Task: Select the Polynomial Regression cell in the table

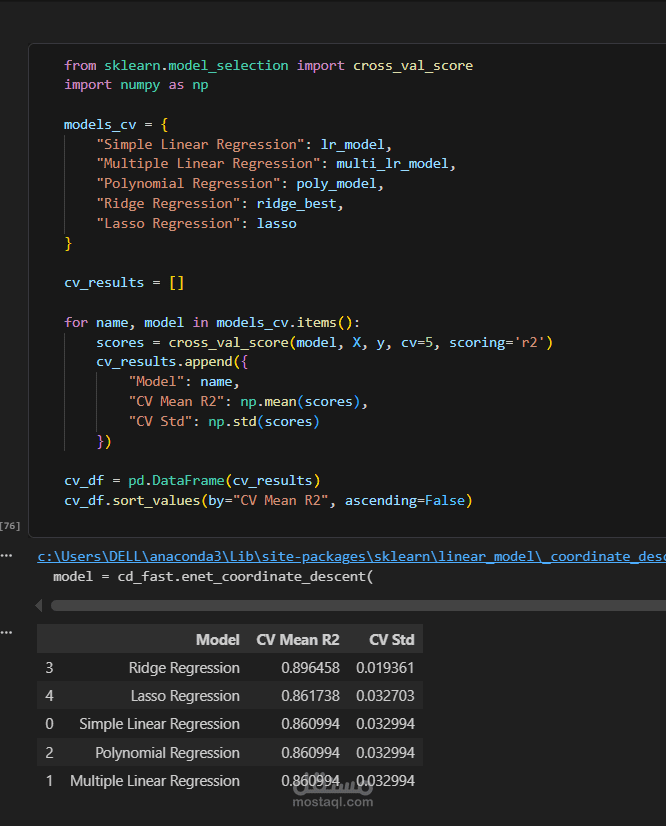Action: 167,753
